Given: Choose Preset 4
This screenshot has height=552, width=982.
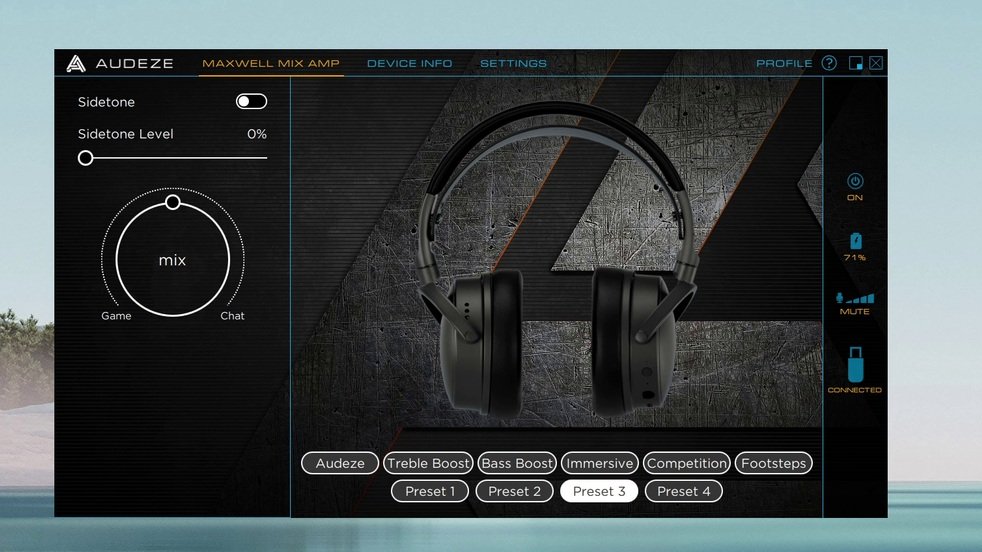Looking at the screenshot, I should 684,491.
